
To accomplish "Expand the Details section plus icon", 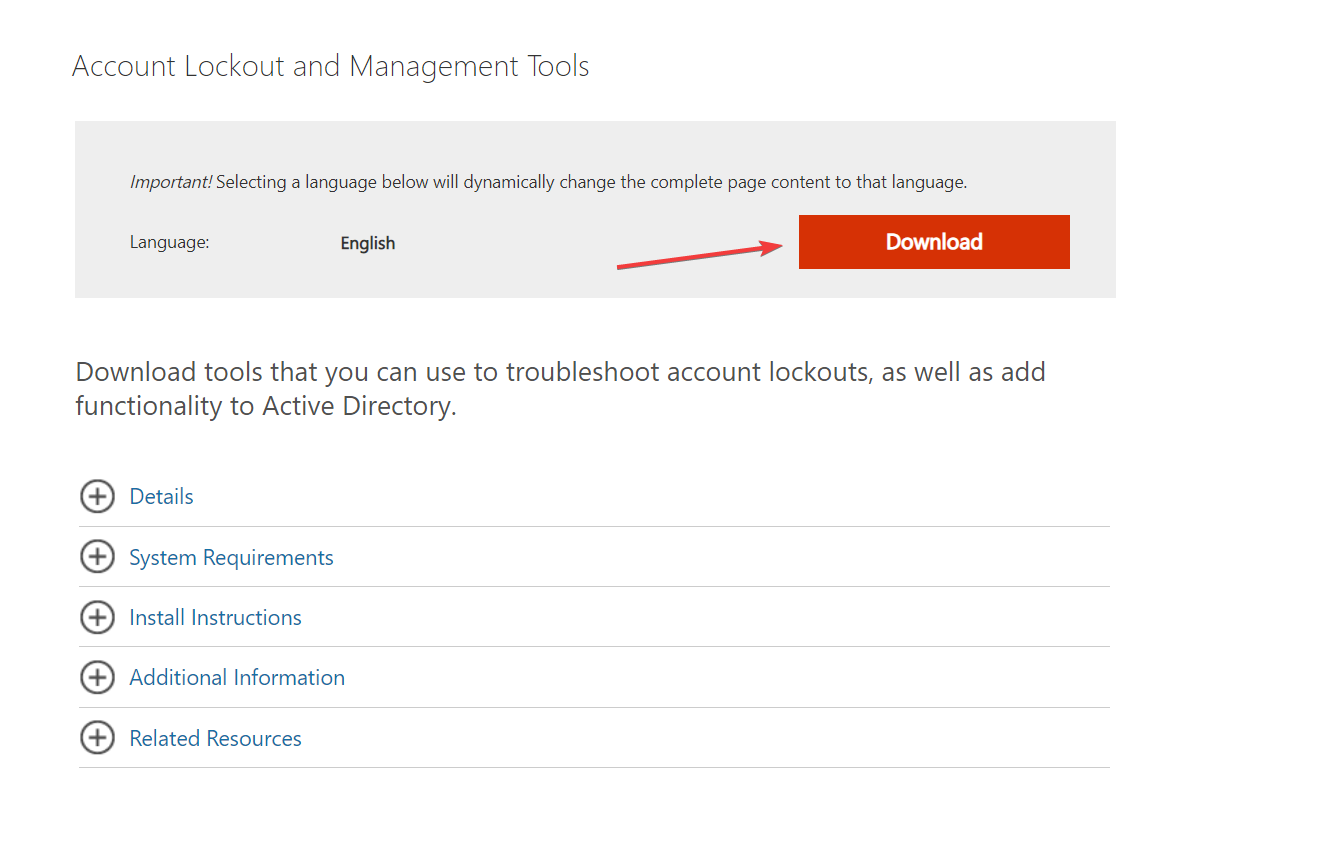I will (x=97, y=496).
